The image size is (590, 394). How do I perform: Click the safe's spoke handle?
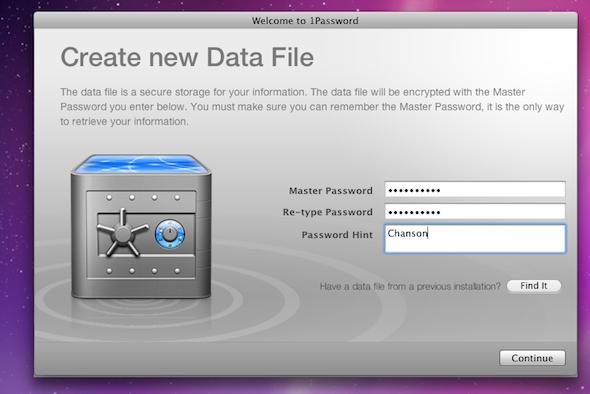[x=122, y=233]
